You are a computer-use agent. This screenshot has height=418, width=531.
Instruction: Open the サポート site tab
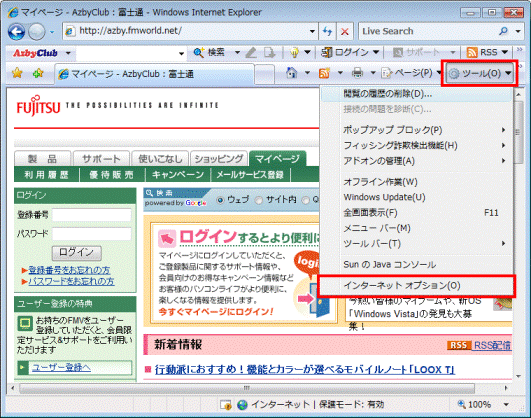click(101, 159)
